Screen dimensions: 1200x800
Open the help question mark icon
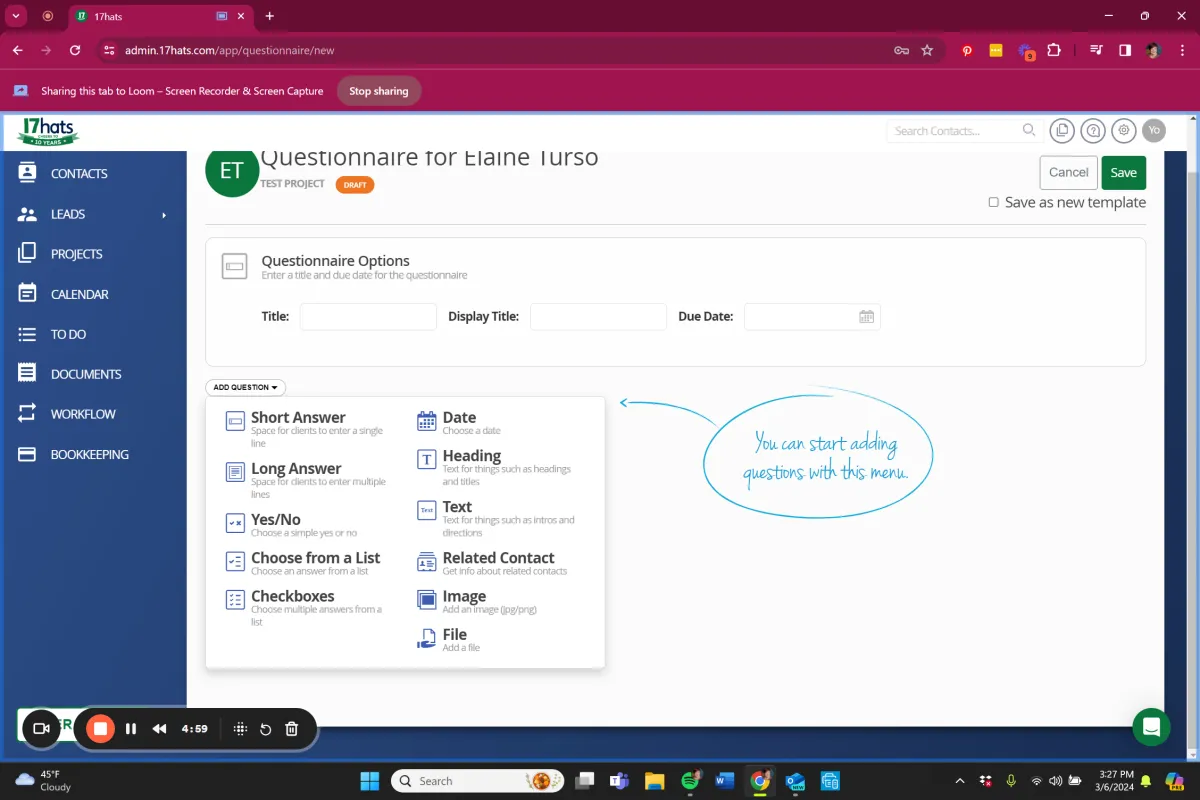tap(1093, 130)
